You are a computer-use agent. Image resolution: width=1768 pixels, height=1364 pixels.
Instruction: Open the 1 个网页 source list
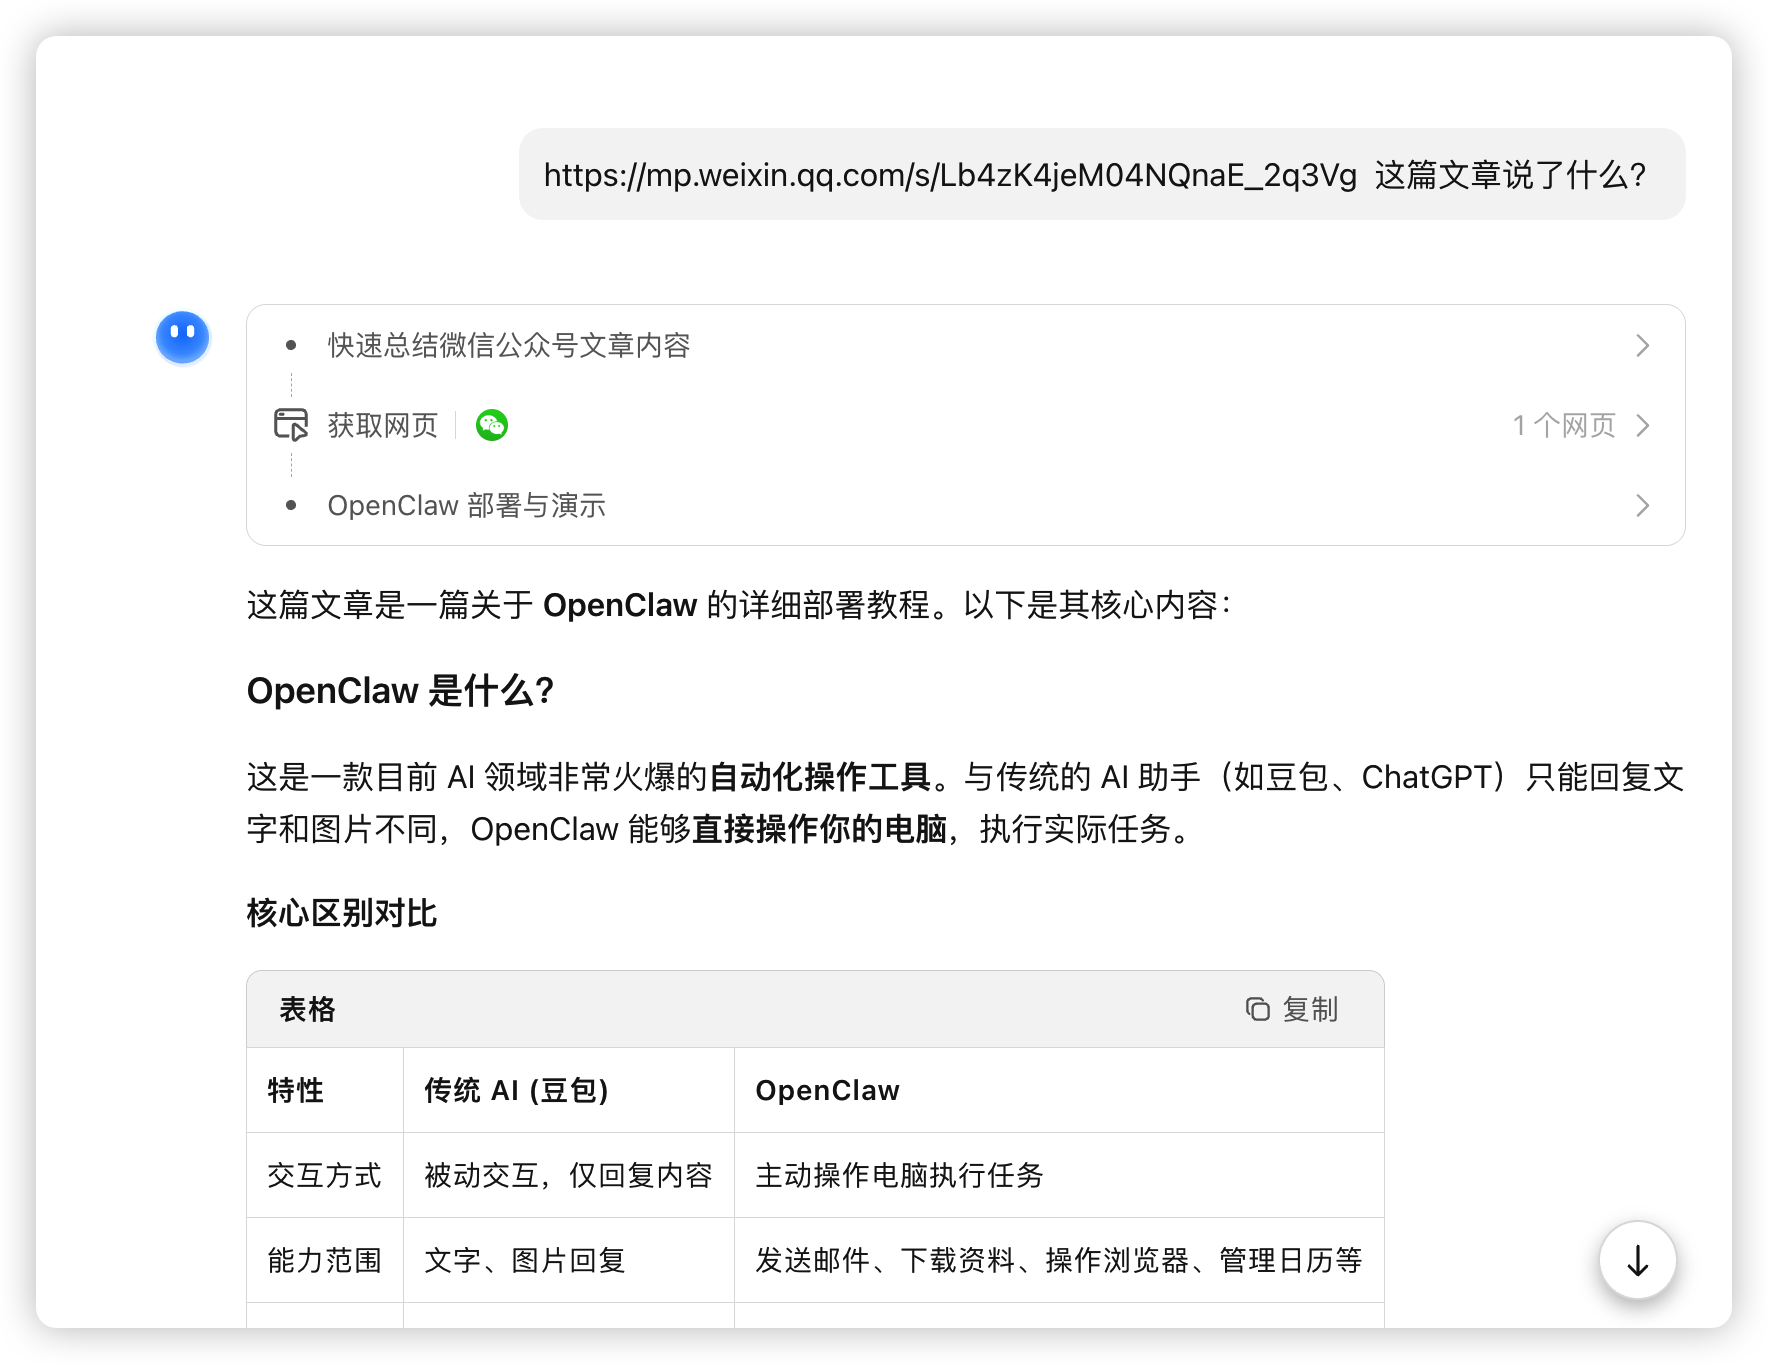click(1564, 425)
